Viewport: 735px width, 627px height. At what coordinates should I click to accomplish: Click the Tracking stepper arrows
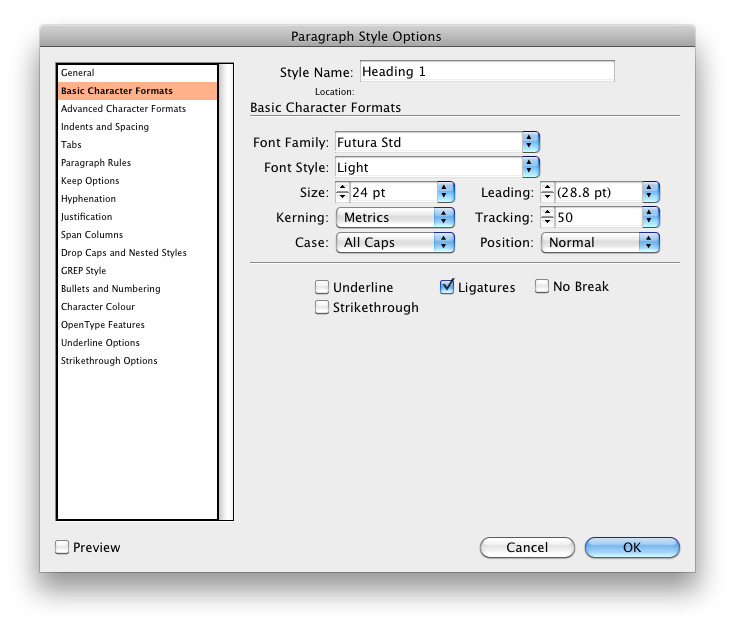(x=547, y=217)
